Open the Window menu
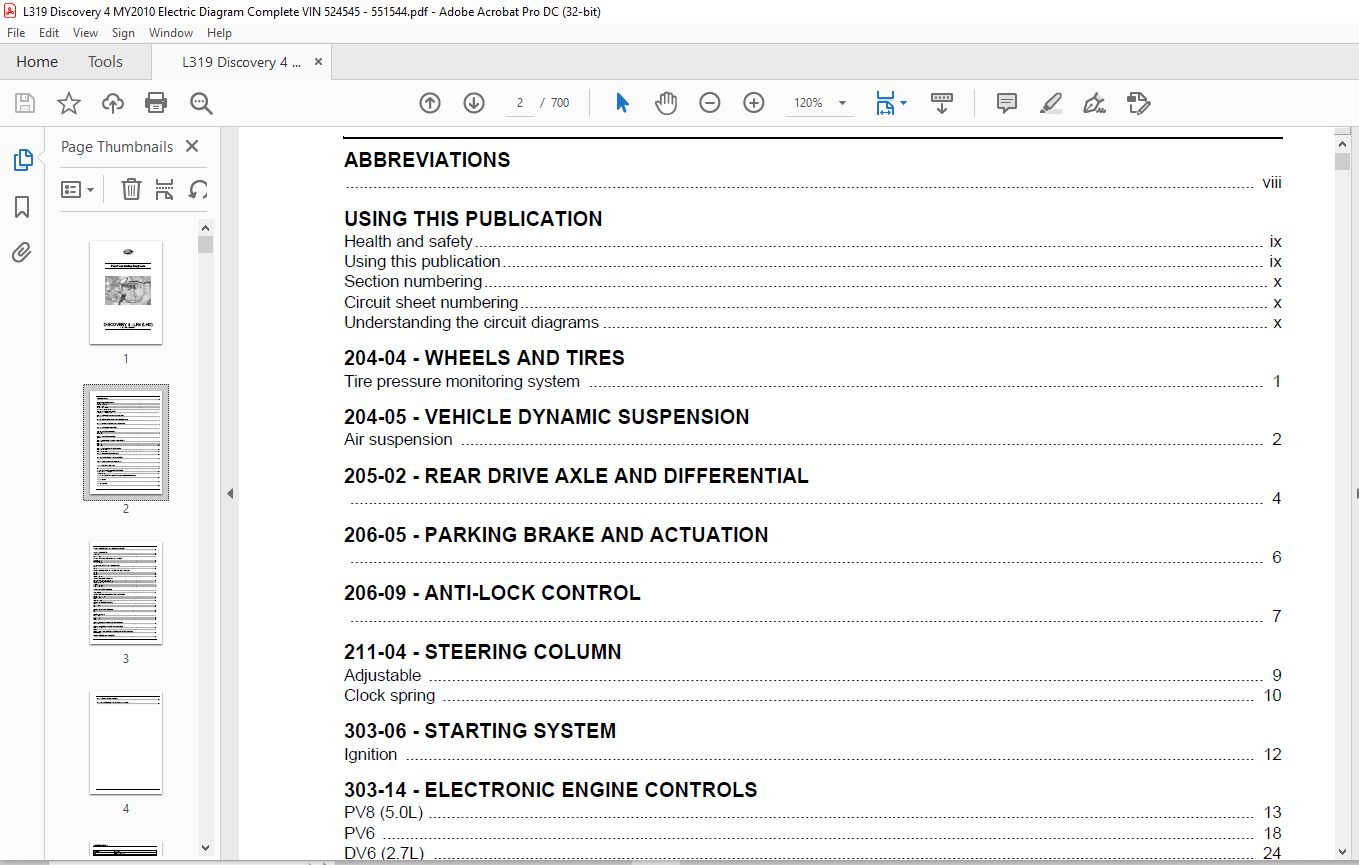Screen dimensions: 1359x865 (x=171, y=33)
